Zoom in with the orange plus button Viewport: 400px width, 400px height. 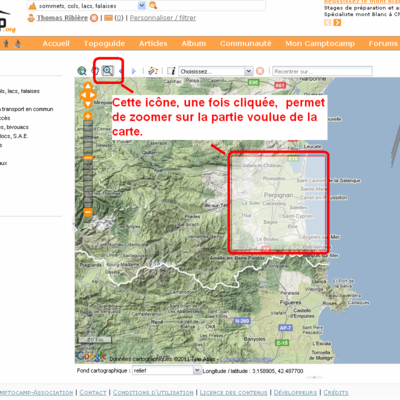tap(88, 116)
